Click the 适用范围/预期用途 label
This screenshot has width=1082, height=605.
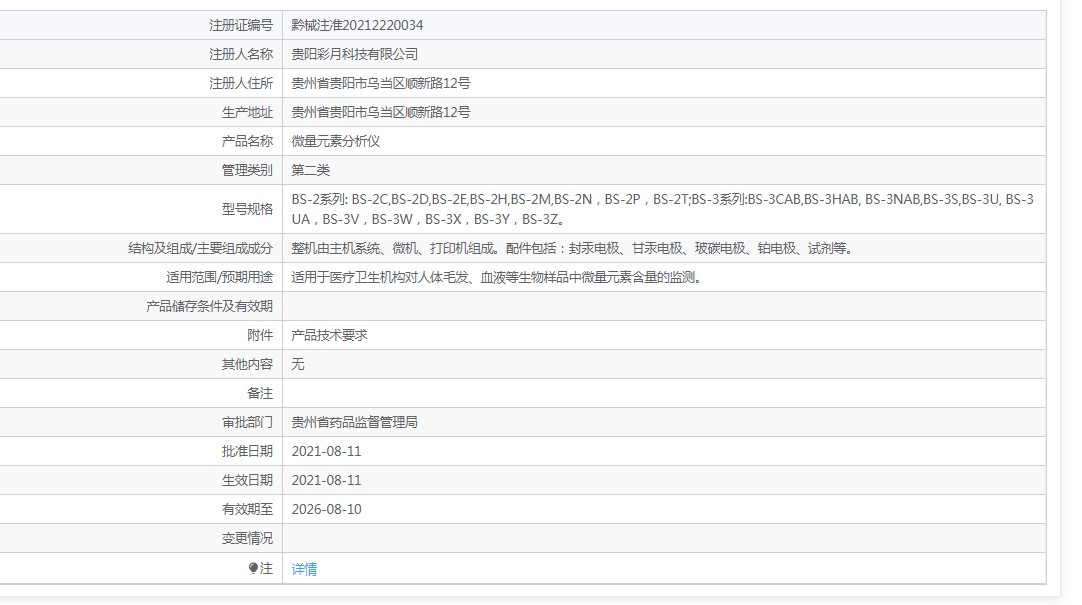(x=219, y=277)
